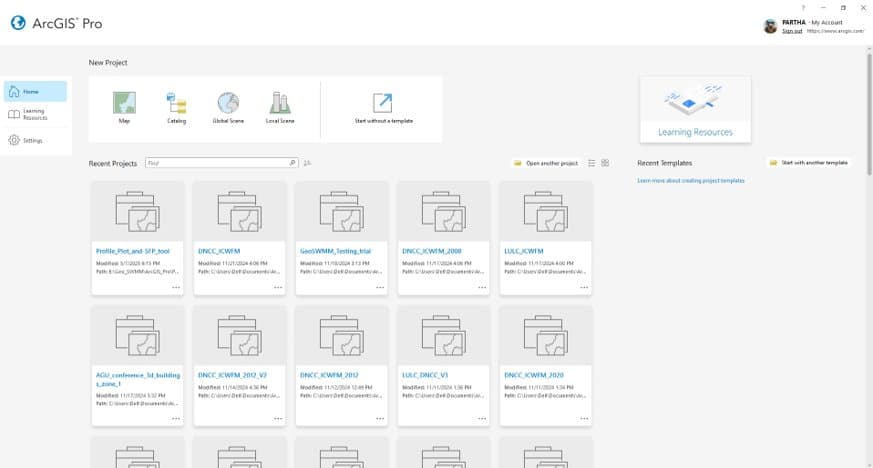This screenshot has height=468, width=873.
Task: Click Start with another template
Action: pyautogui.click(x=809, y=162)
